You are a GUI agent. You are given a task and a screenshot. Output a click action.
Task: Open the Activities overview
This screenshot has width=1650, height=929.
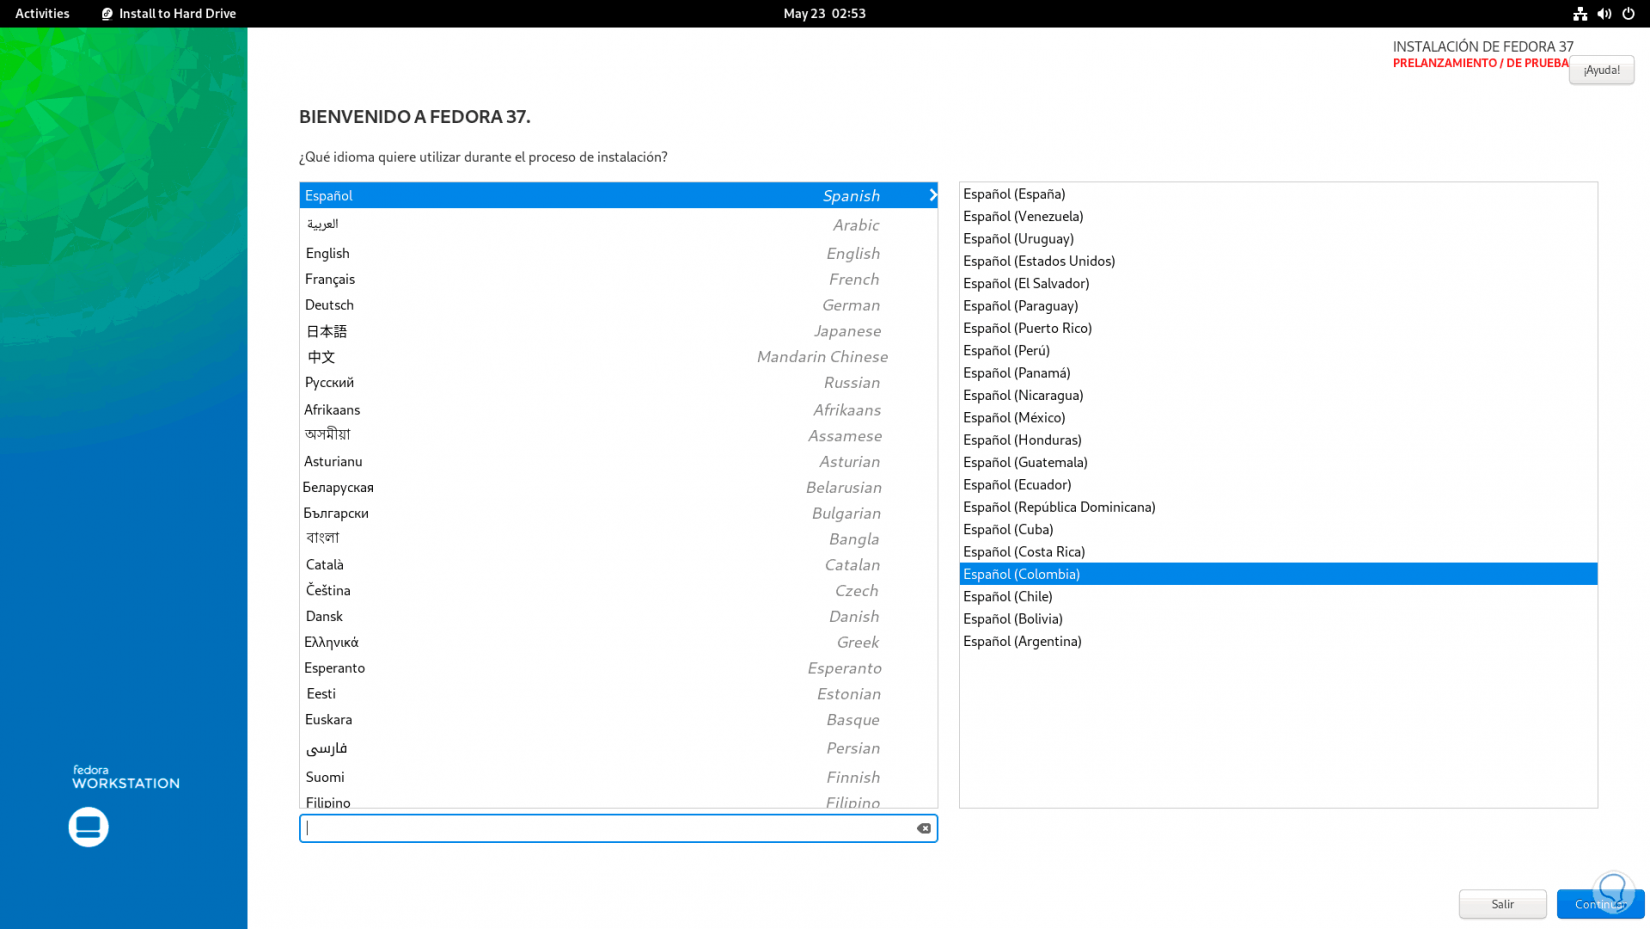(x=42, y=14)
